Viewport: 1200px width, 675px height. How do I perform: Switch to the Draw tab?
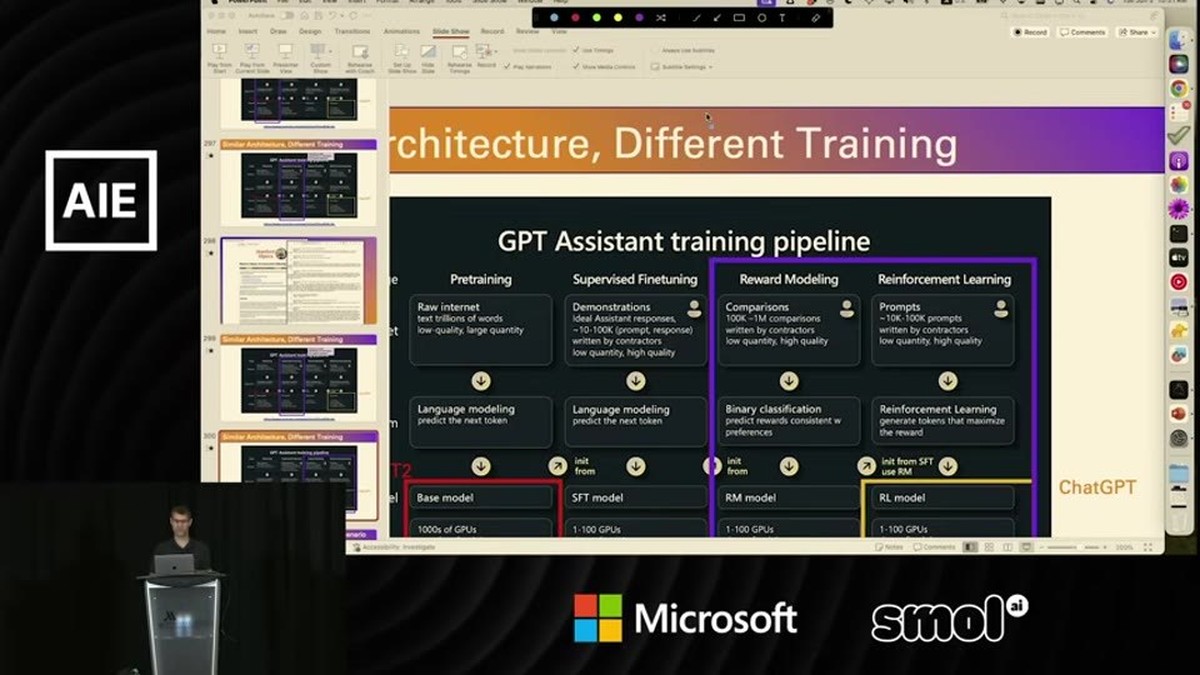278,31
